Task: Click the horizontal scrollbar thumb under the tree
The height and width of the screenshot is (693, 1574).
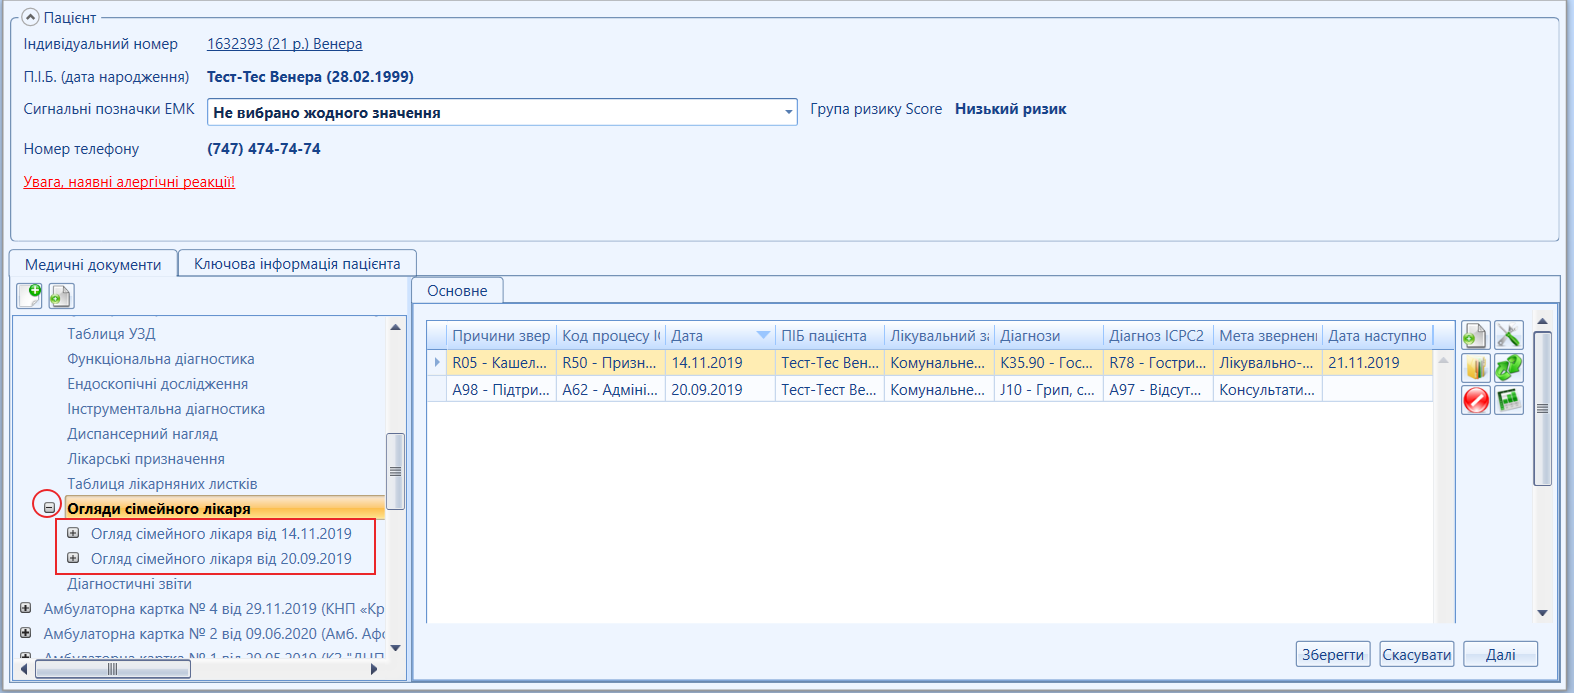Action: pos(112,669)
